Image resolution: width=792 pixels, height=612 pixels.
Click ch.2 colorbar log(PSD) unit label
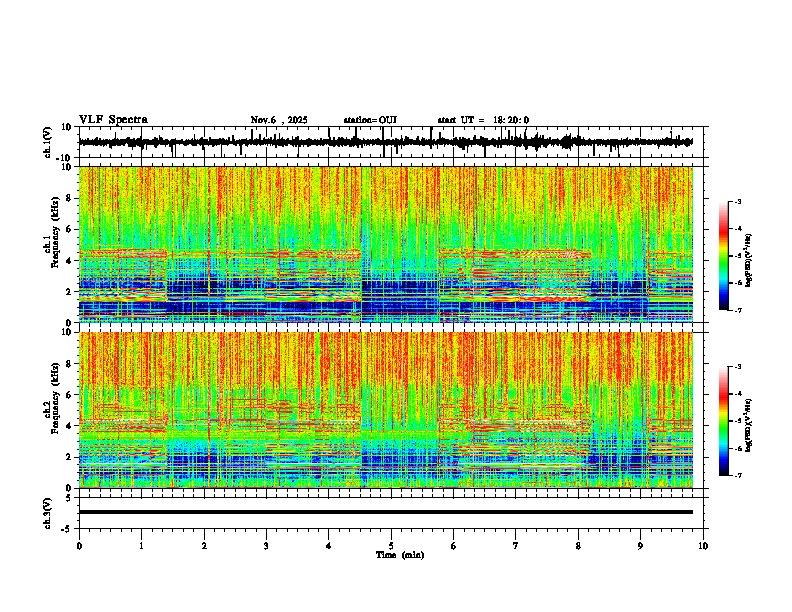click(x=748, y=425)
